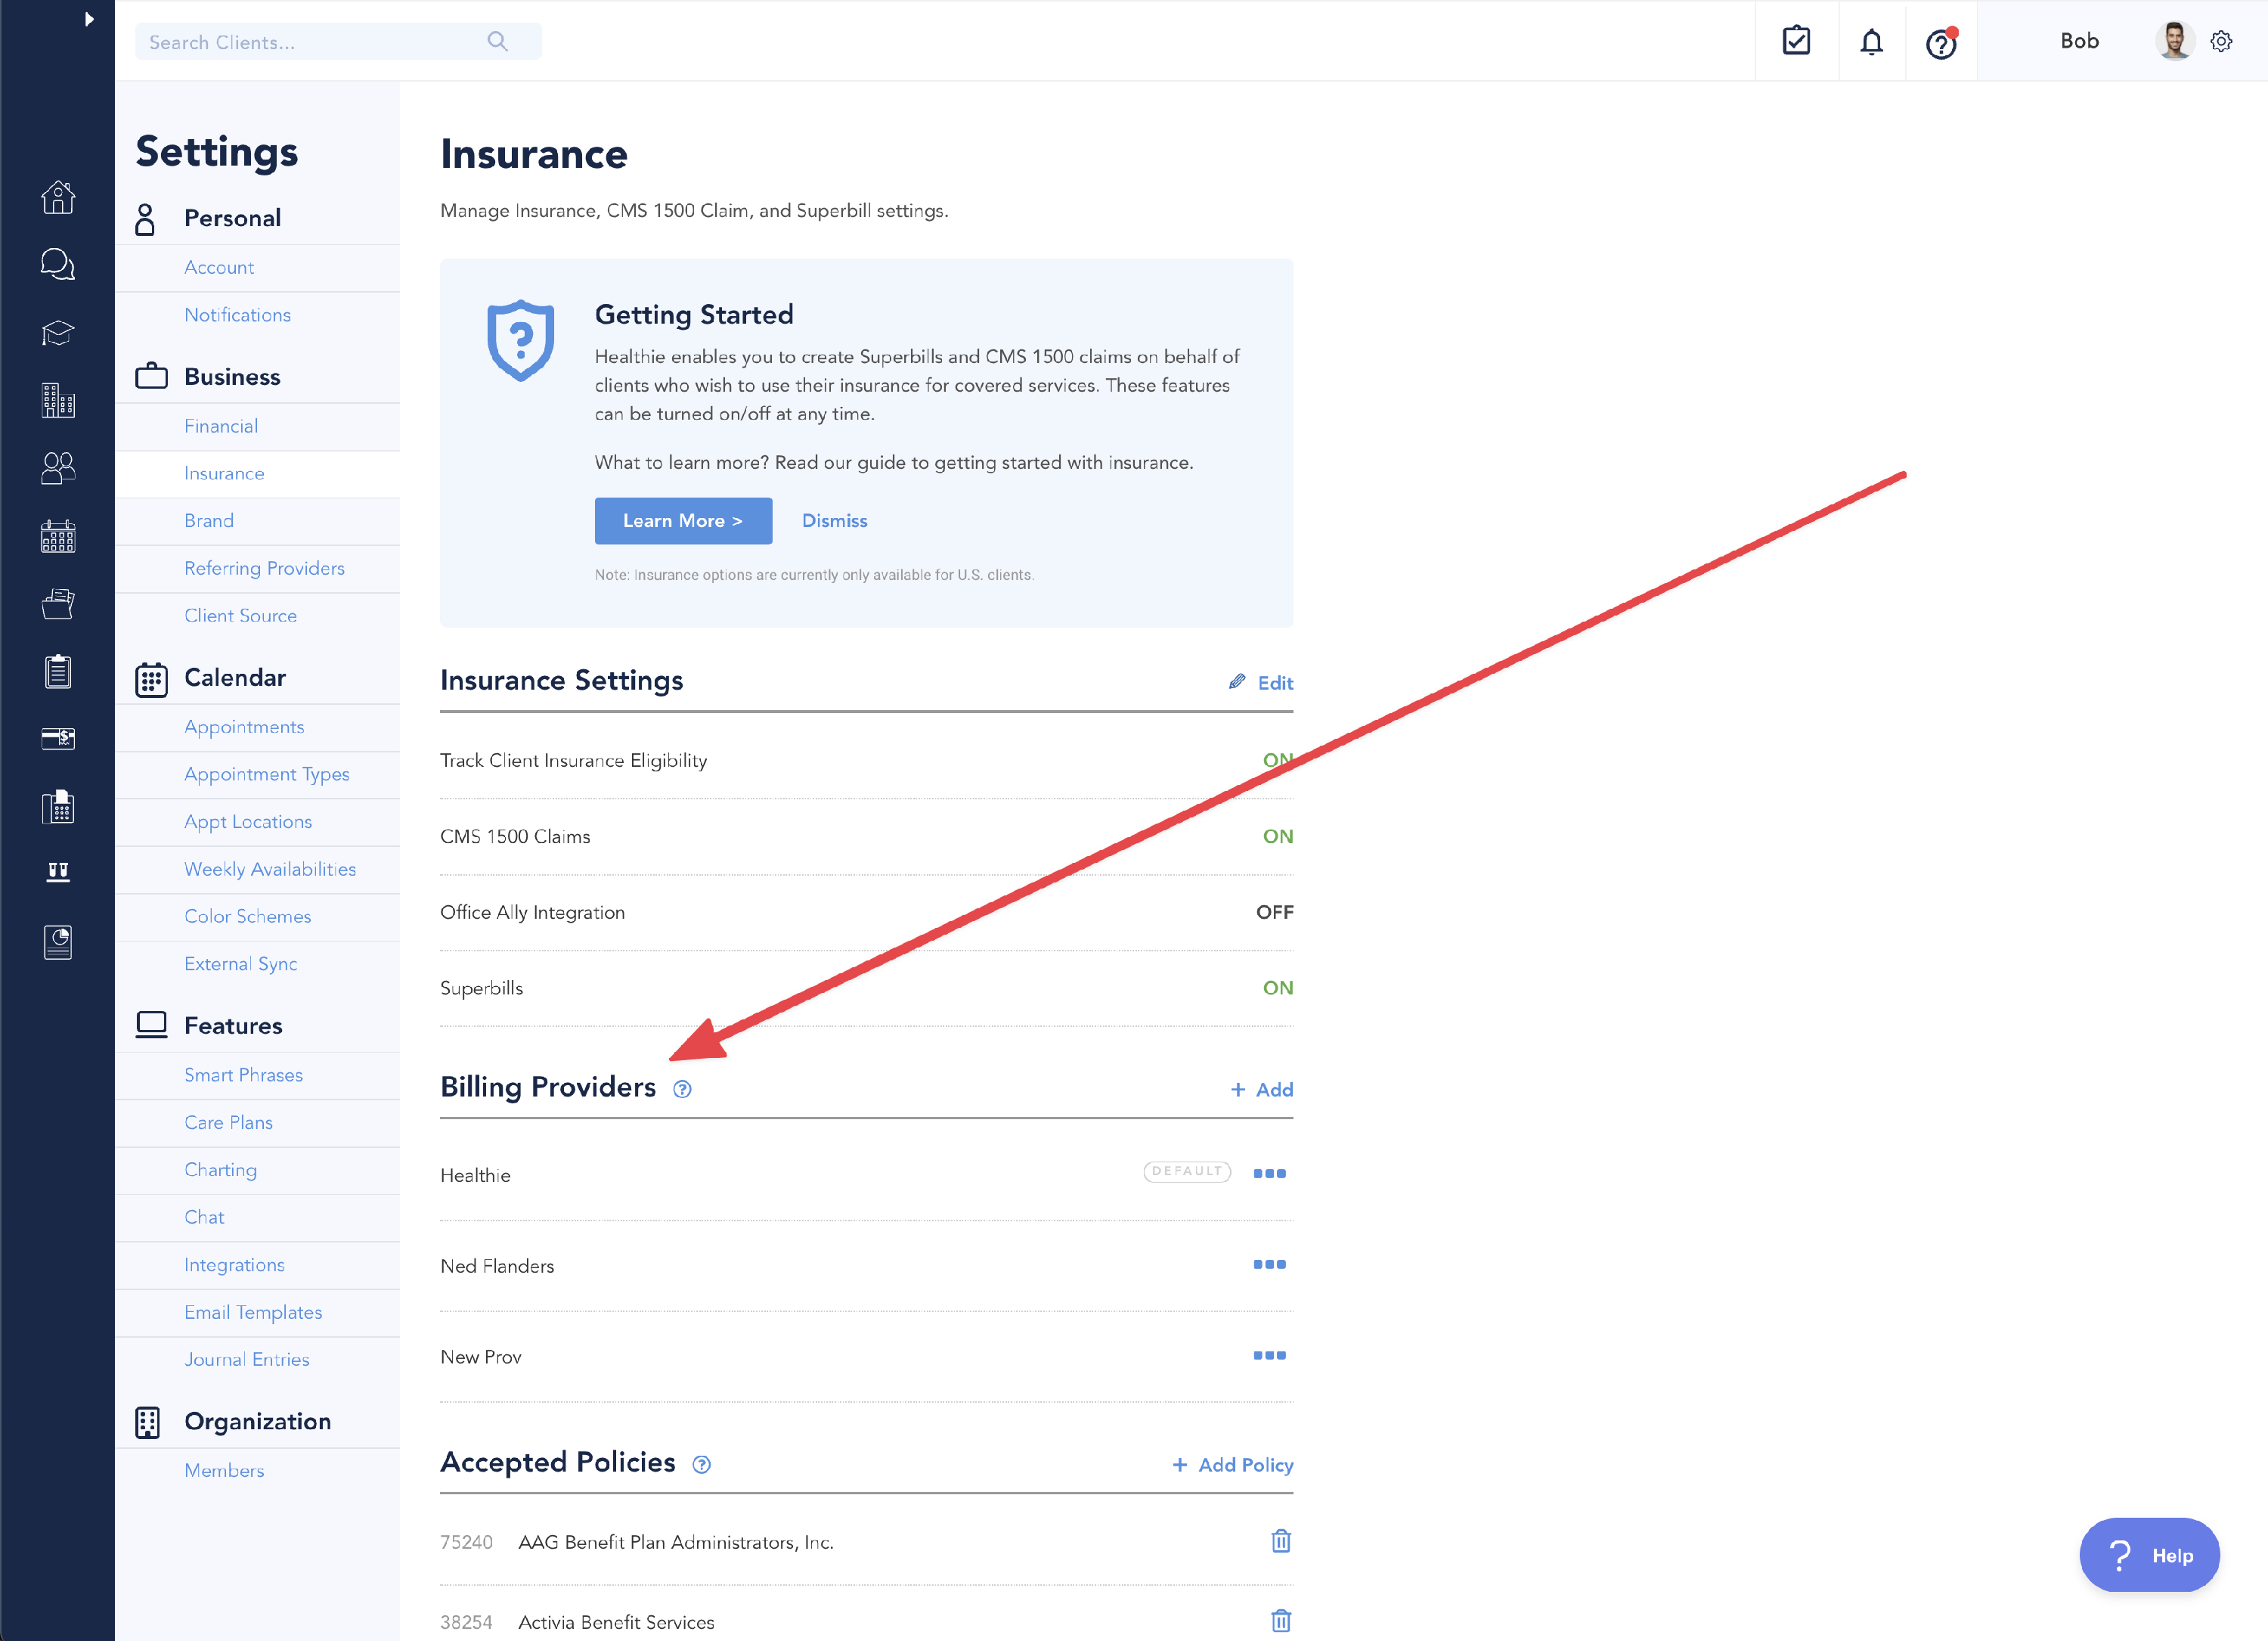Open the lab test tubes icon in sidebar
This screenshot has width=2268, height=1641.
click(x=58, y=872)
